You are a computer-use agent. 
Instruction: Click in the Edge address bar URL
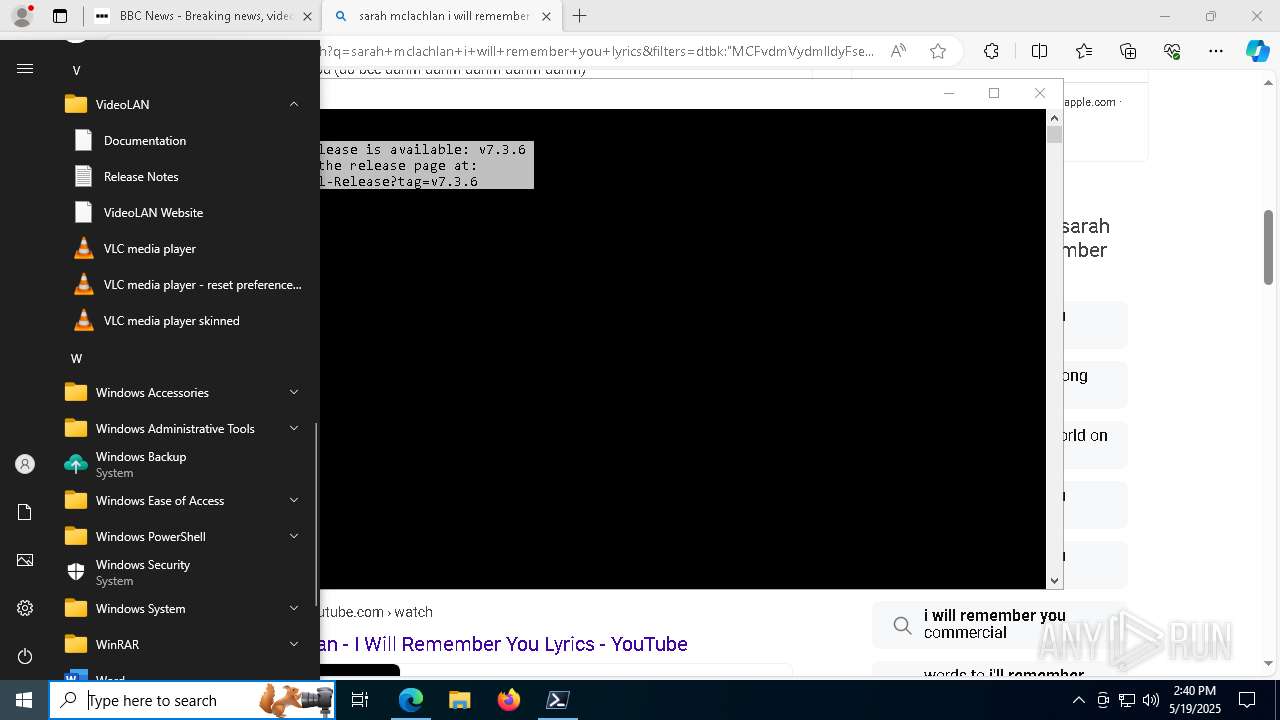(598, 51)
